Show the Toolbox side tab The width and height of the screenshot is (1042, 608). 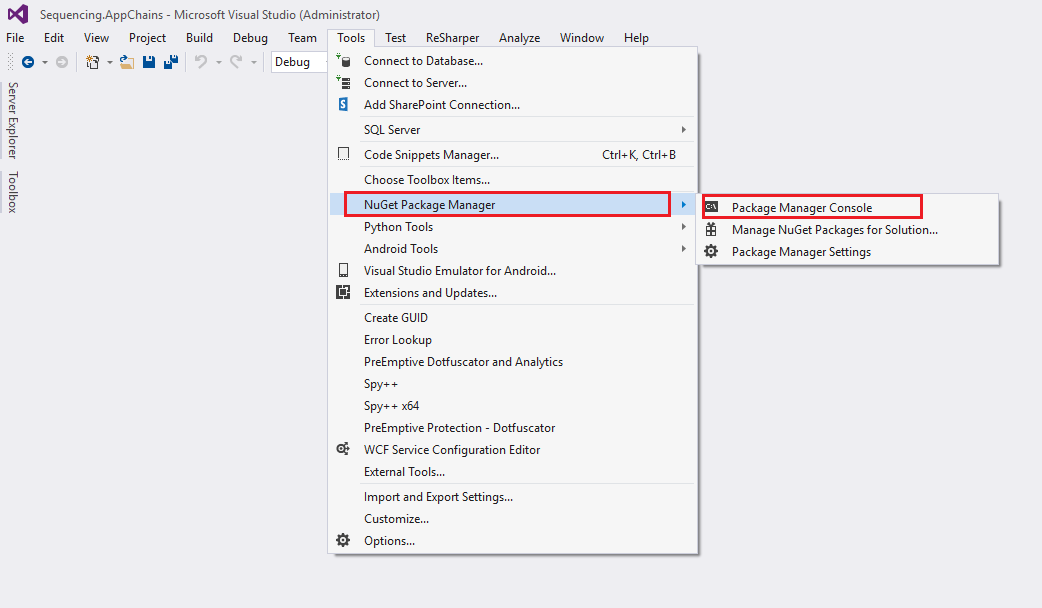coord(13,192)
